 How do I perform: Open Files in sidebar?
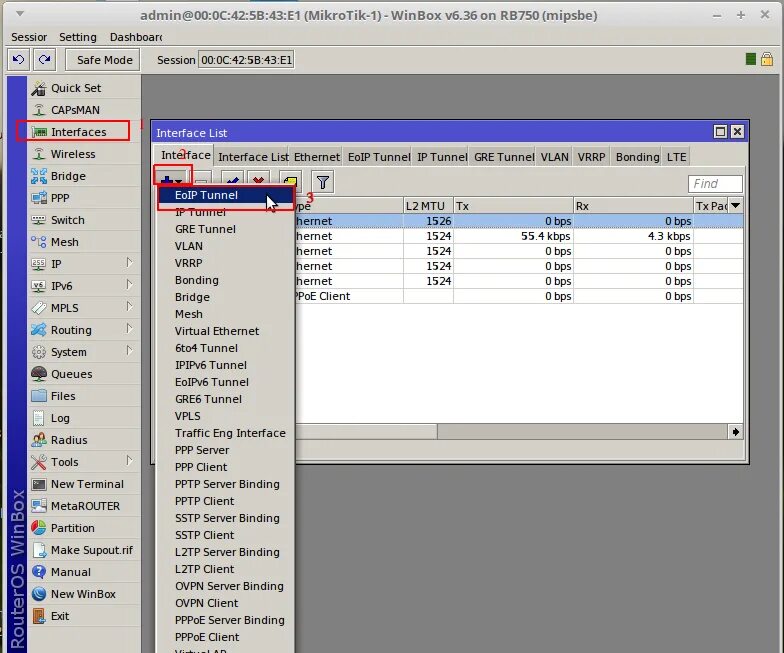pyautogui.click(x=84, y=396)
